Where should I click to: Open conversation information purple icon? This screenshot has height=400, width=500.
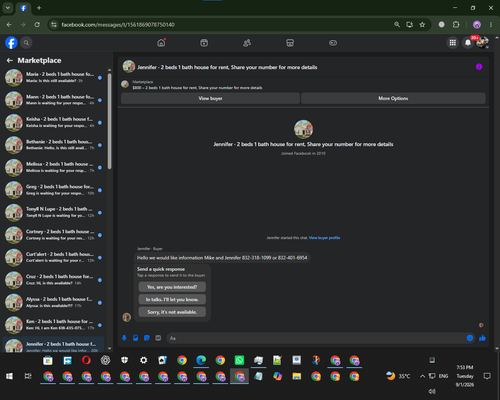coord(479,67)
